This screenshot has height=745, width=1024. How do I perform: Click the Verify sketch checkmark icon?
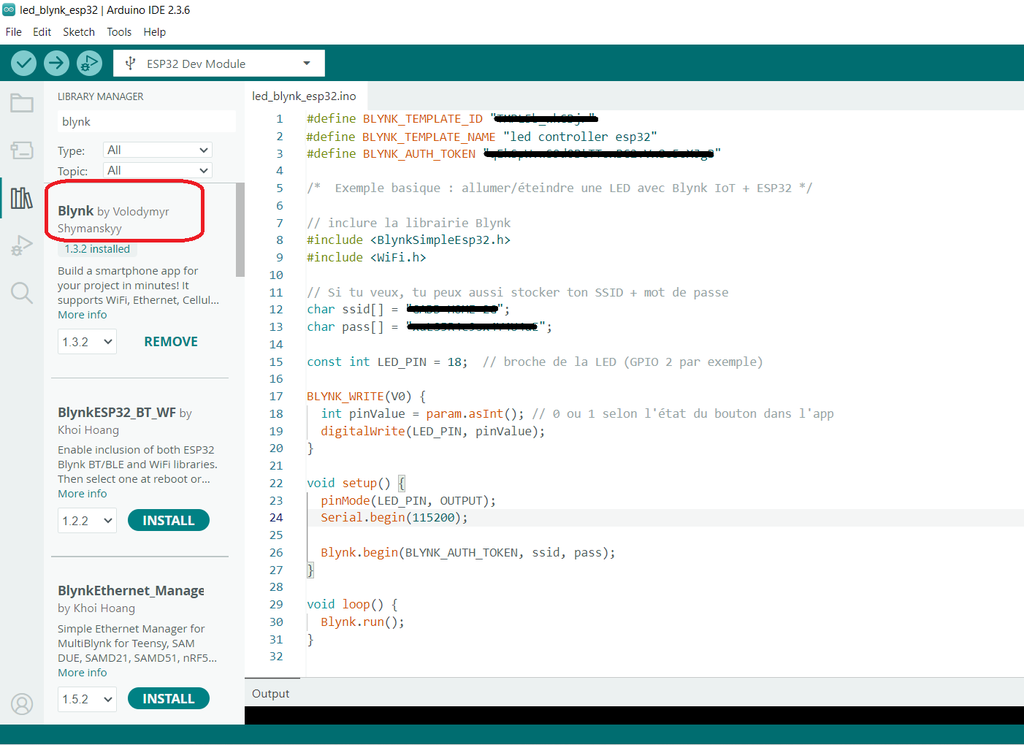coord(23,62)
